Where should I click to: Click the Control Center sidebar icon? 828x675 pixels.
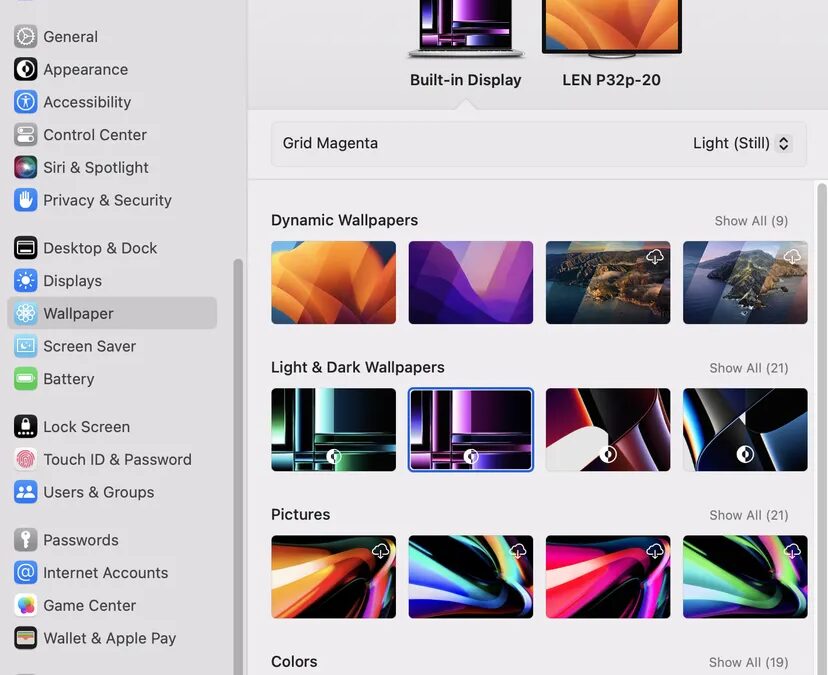coord(26,135)
